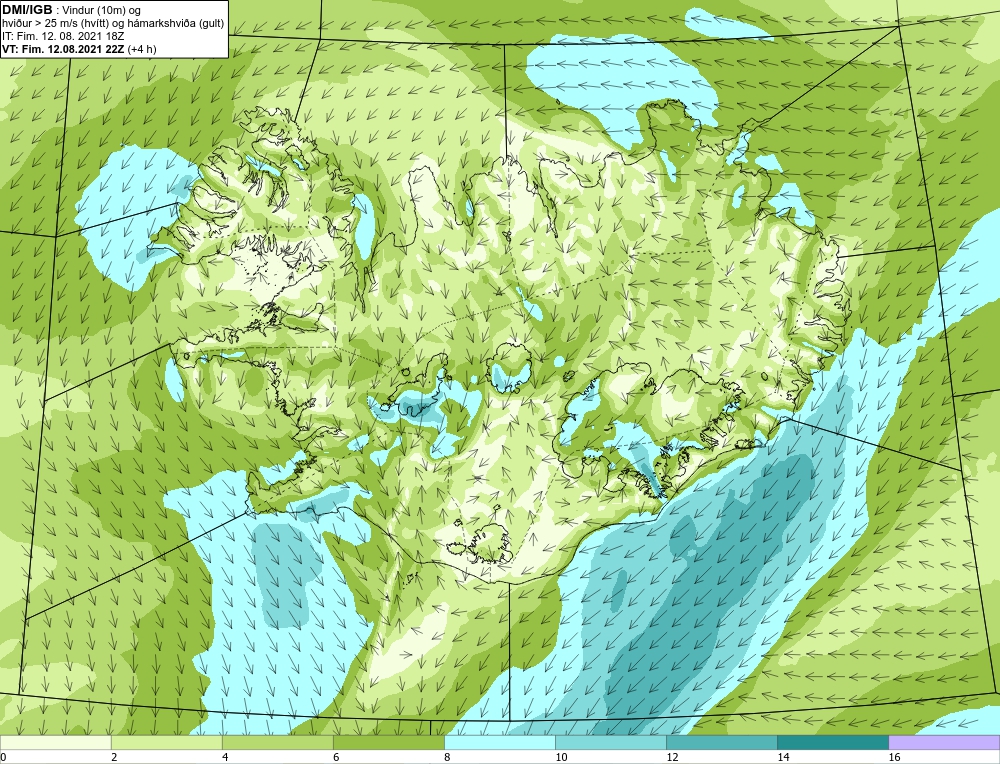Click the 0–2 m/s pale legend swatch
1000x764 pixels.
(55, 742)
